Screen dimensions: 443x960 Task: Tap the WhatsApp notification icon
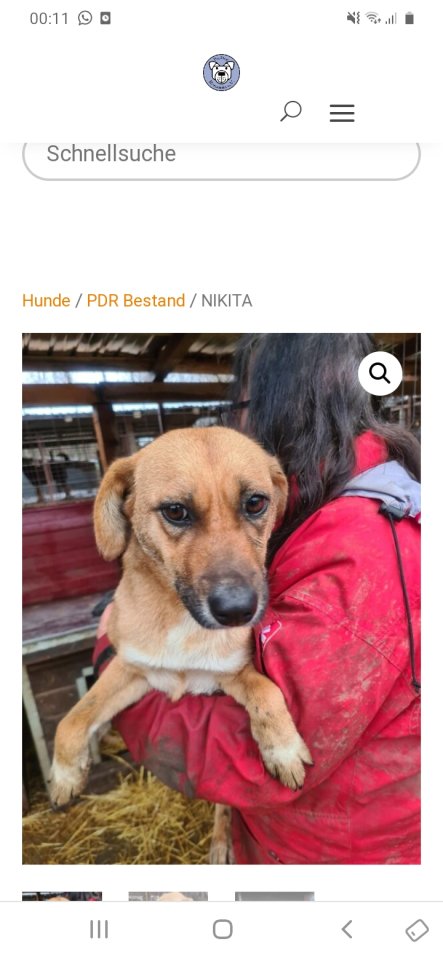coord(85,18)
